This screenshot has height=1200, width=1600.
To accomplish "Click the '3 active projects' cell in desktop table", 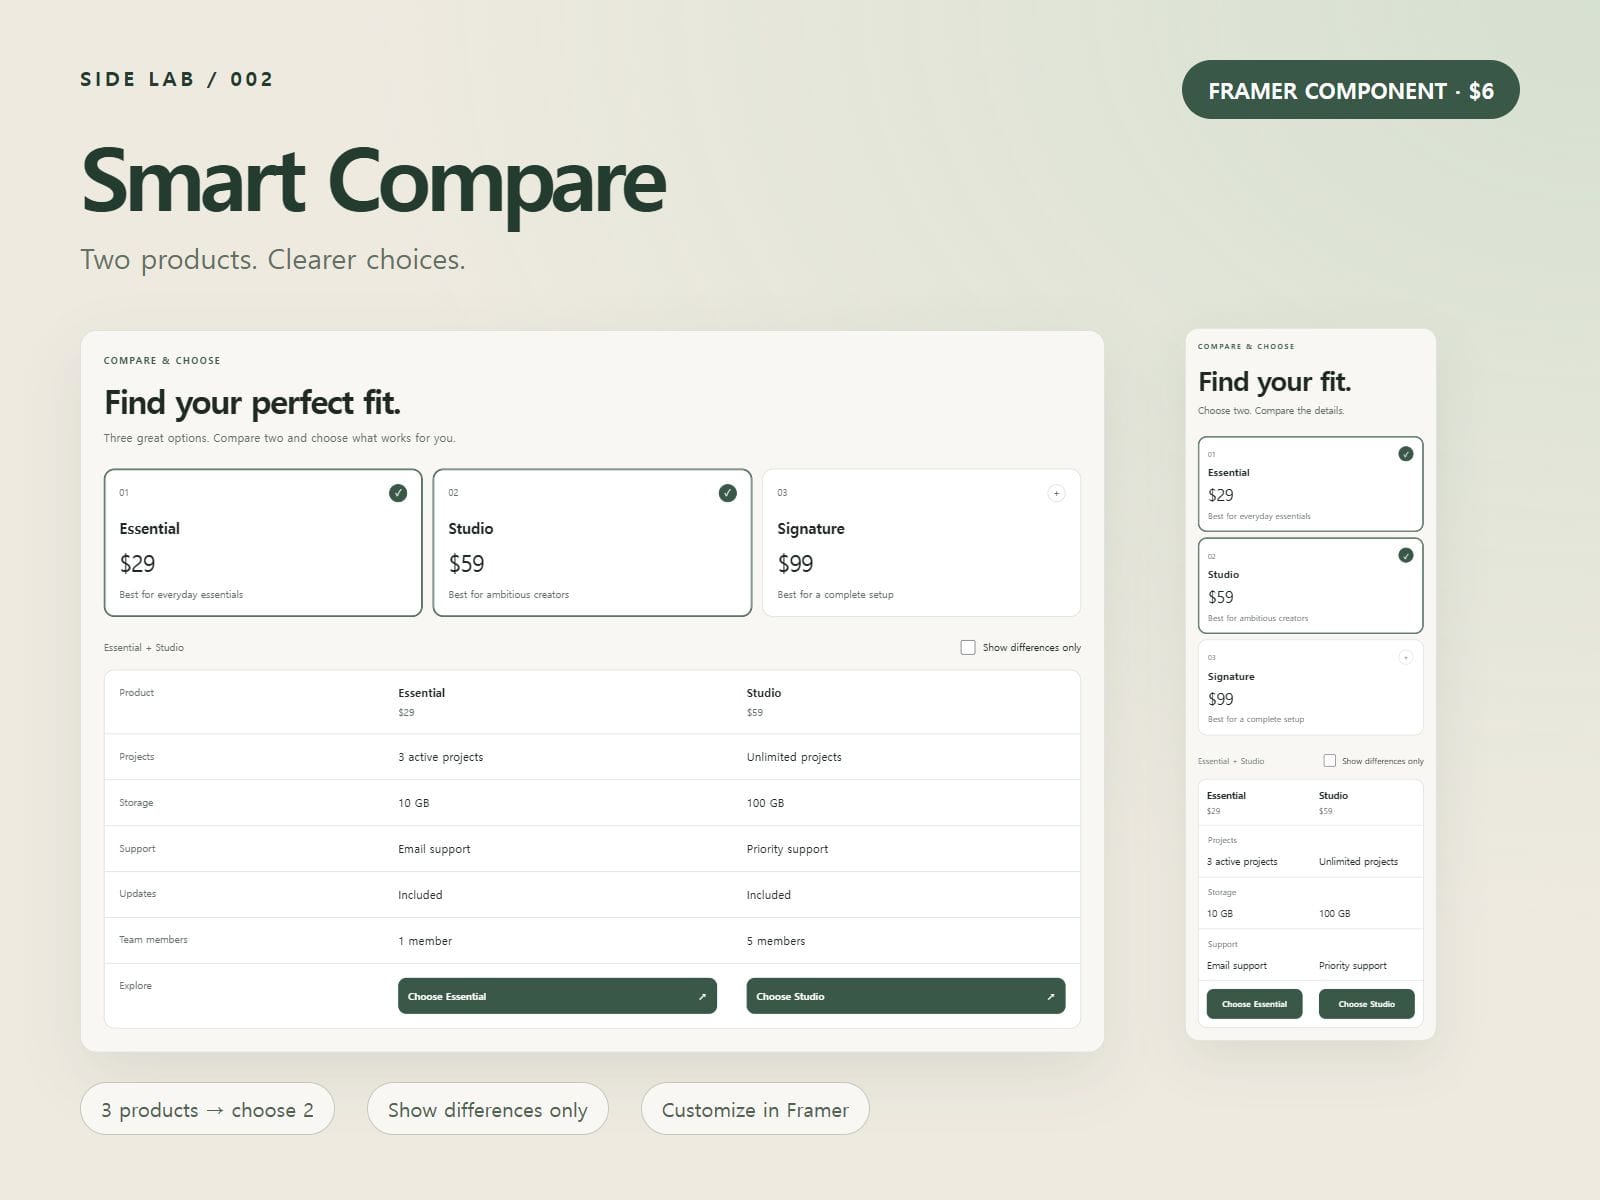I will point(440,757).
